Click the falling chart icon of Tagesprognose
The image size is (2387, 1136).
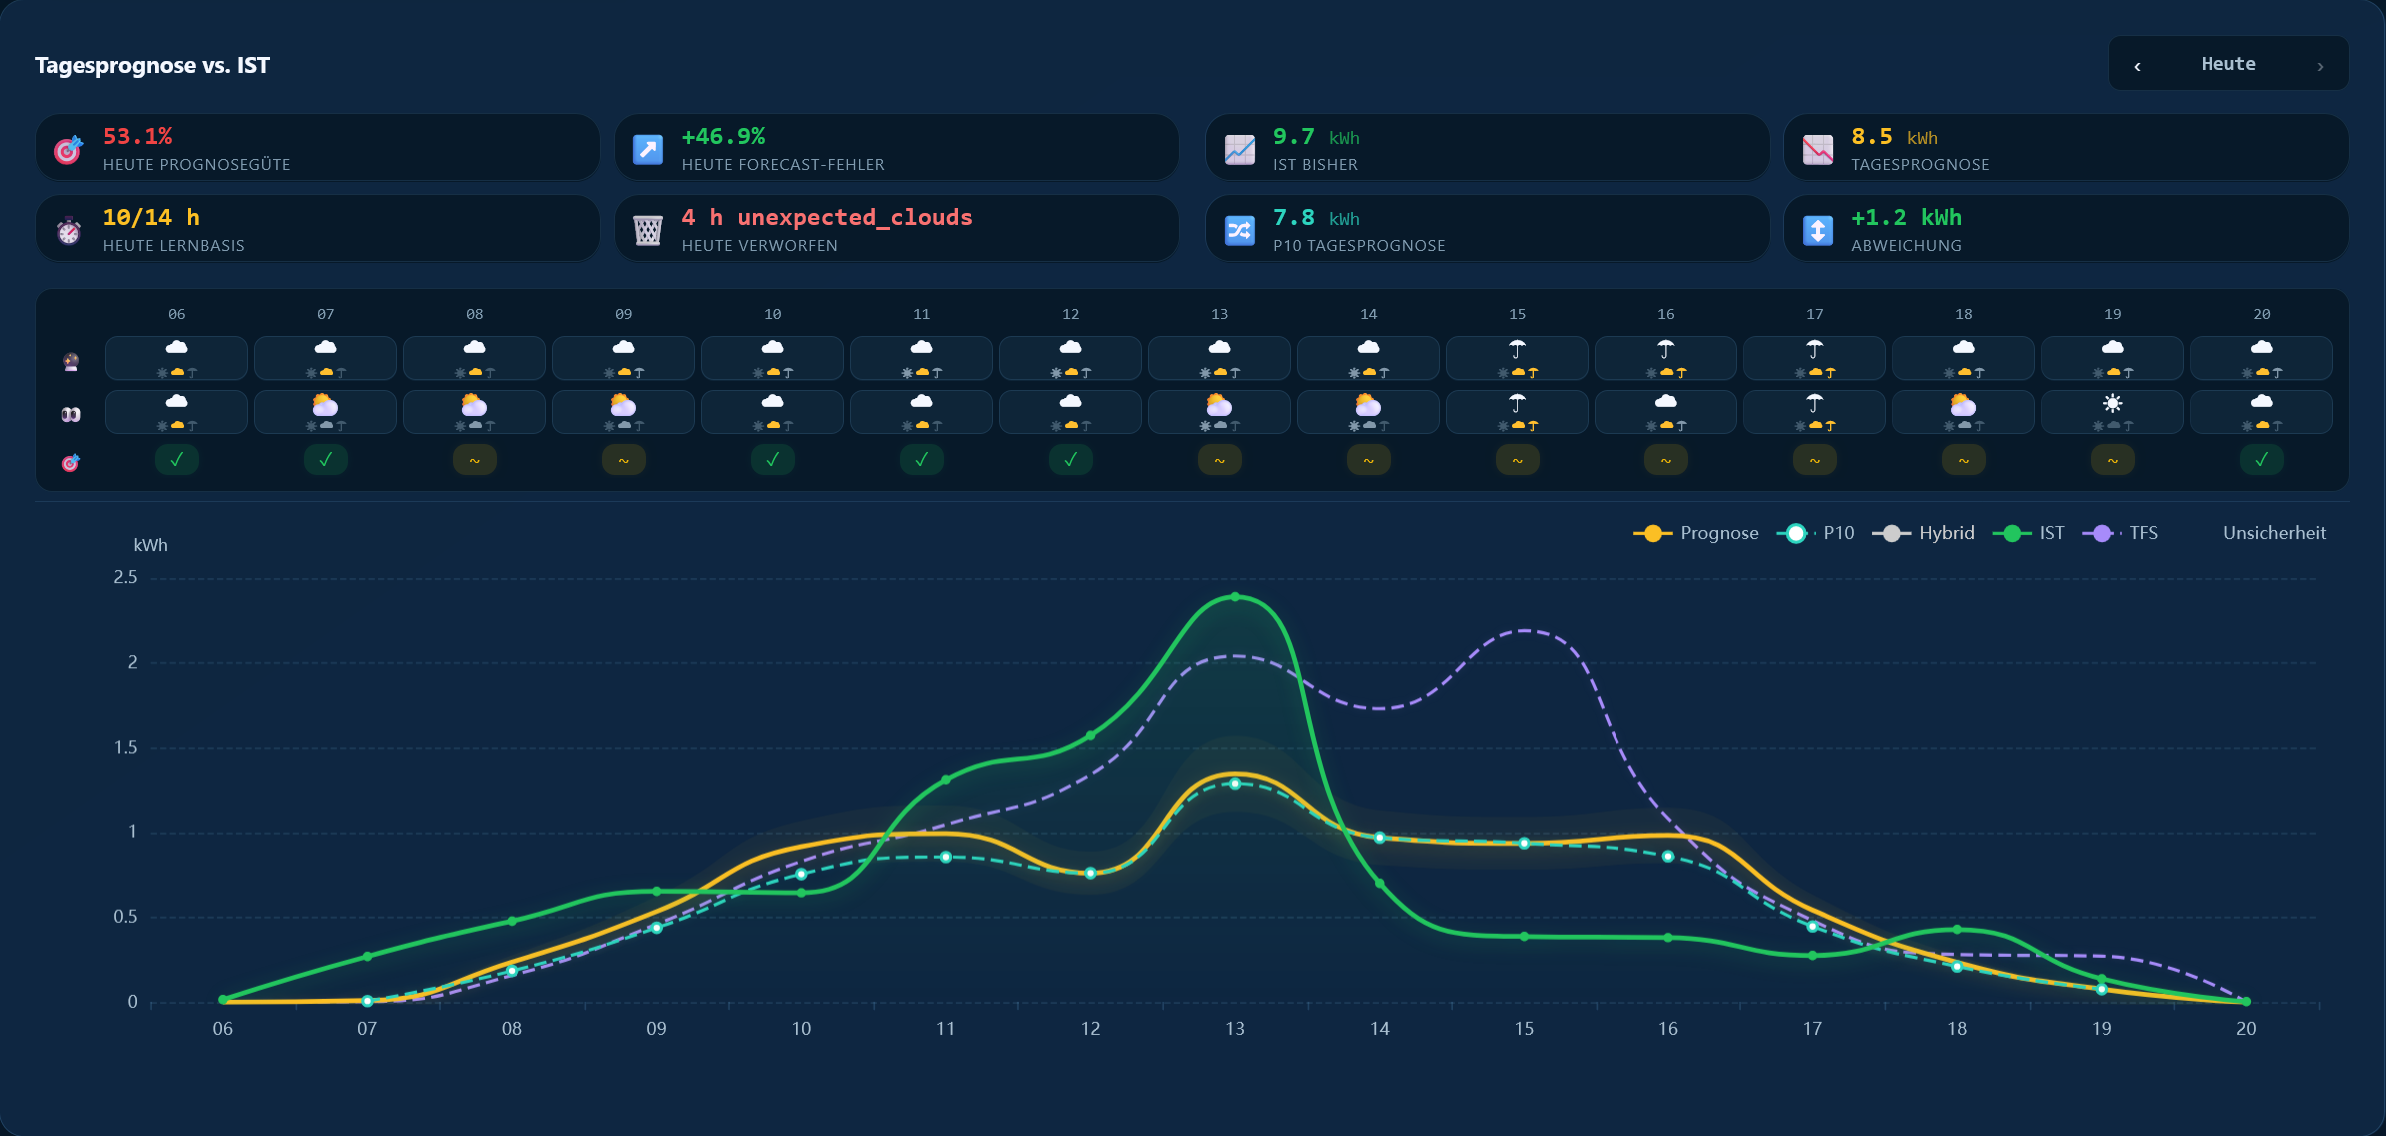coord(1818,149)
